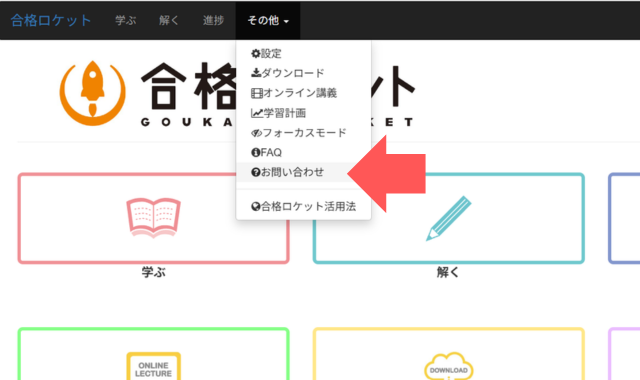Click the download icon beside ダウンロード
The image size is (640, 380).
point(256,73)
